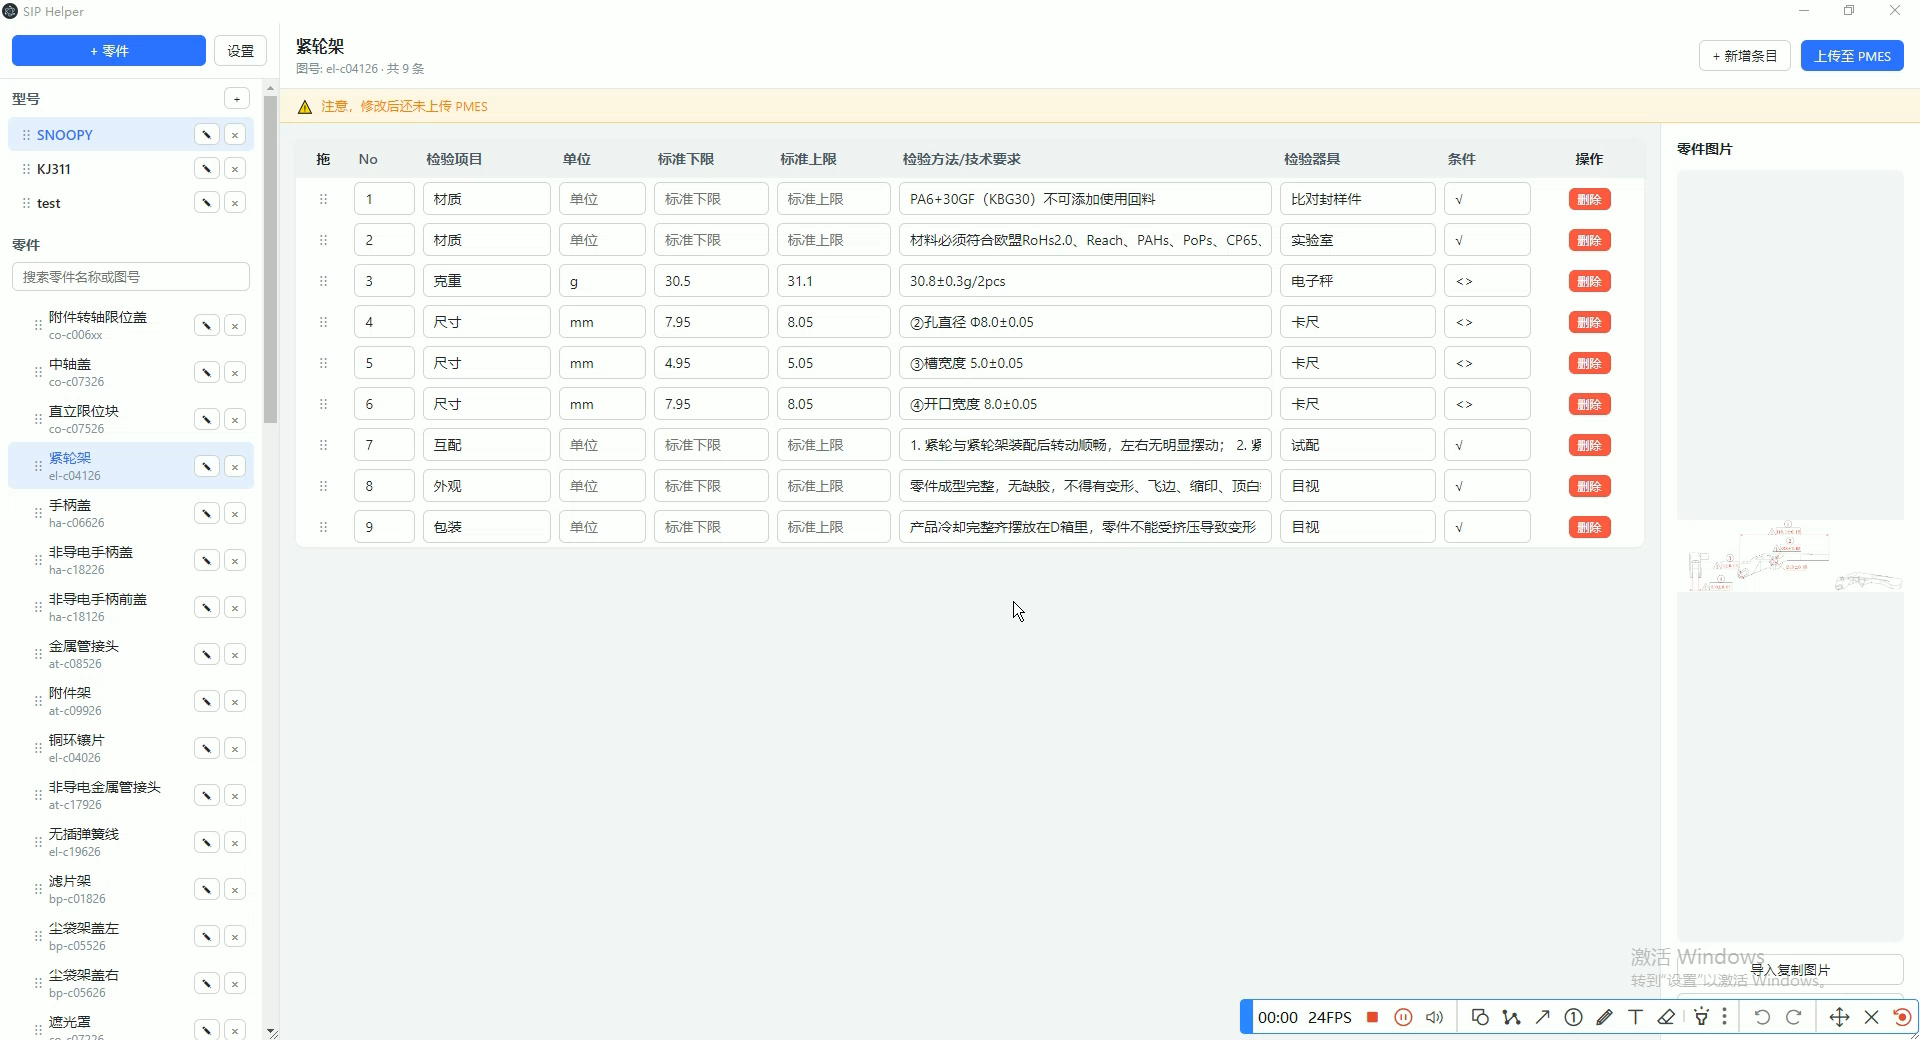Click the move crosshair icon in recorder toolbar
The height and width of the screenshot is (1040, 1920).
click(x=1839, y=1017)
